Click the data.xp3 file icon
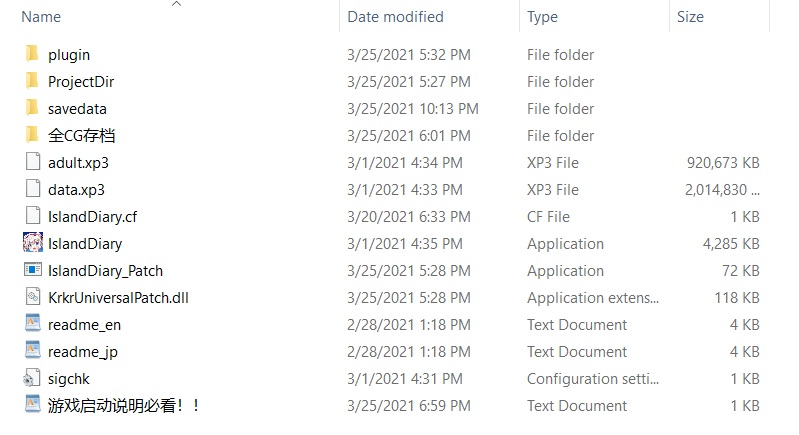The height and width of the screenshot is (435, 799). click(32, 189)
